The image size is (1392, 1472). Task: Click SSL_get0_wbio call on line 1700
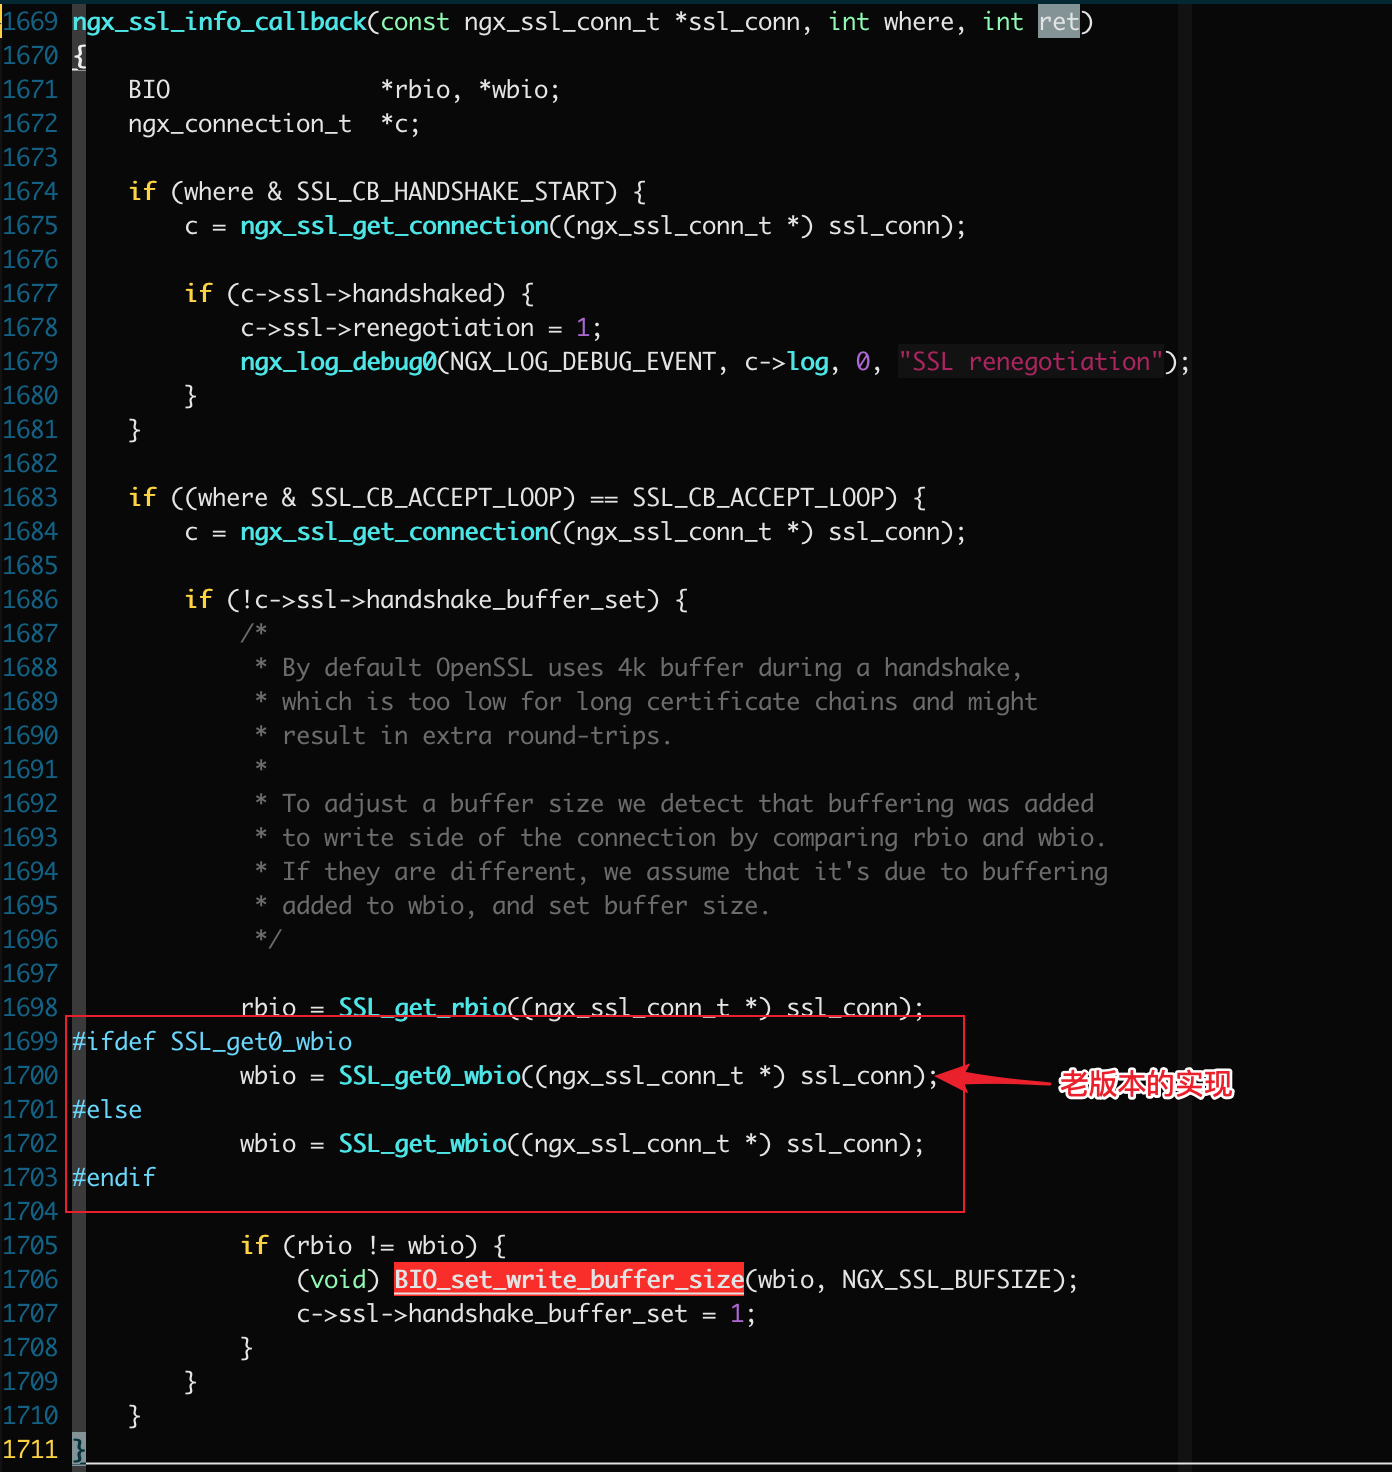click(x=430, y=1076)
